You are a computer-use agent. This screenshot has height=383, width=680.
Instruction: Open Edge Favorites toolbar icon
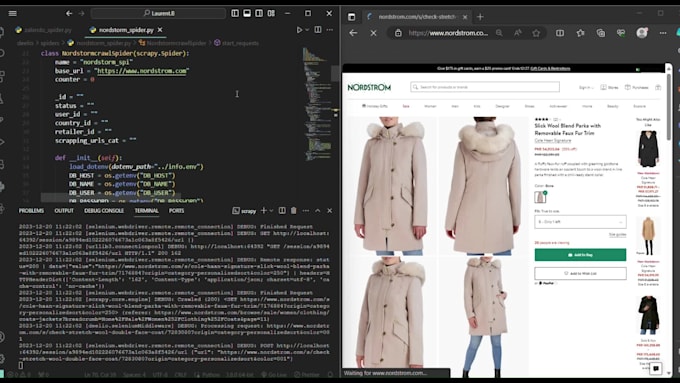pos(580,33)
